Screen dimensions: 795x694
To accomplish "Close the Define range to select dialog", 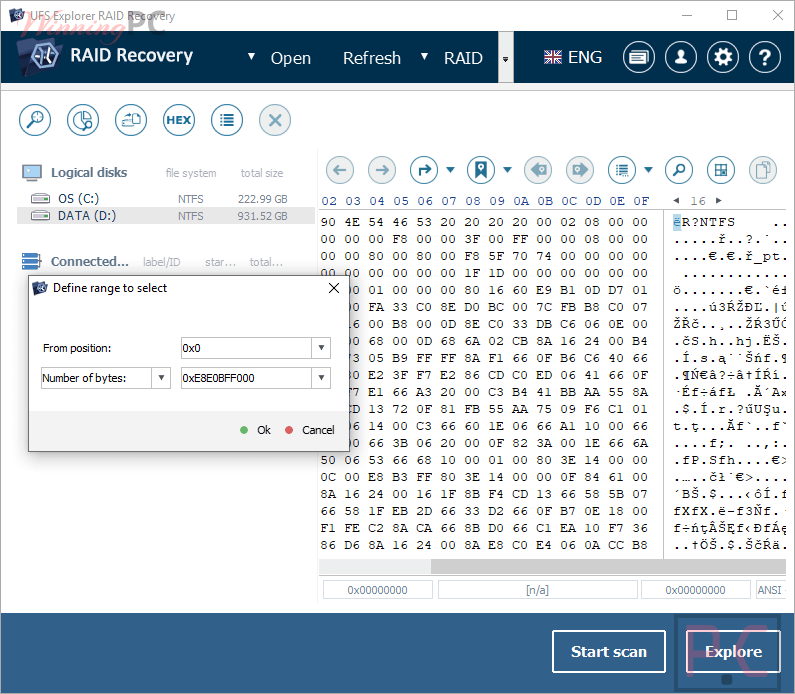I will [334, 288].
